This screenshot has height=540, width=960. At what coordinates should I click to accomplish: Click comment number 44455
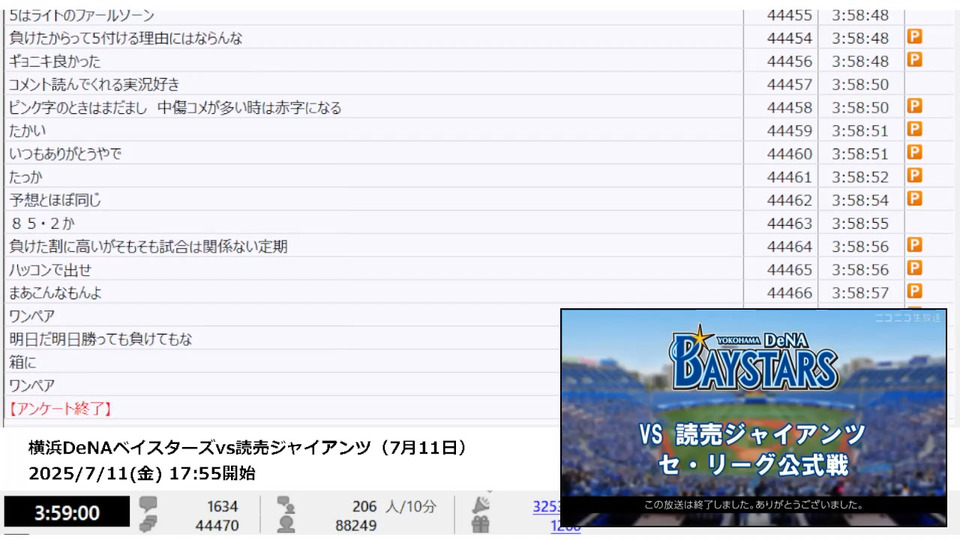tap(789, 15)
